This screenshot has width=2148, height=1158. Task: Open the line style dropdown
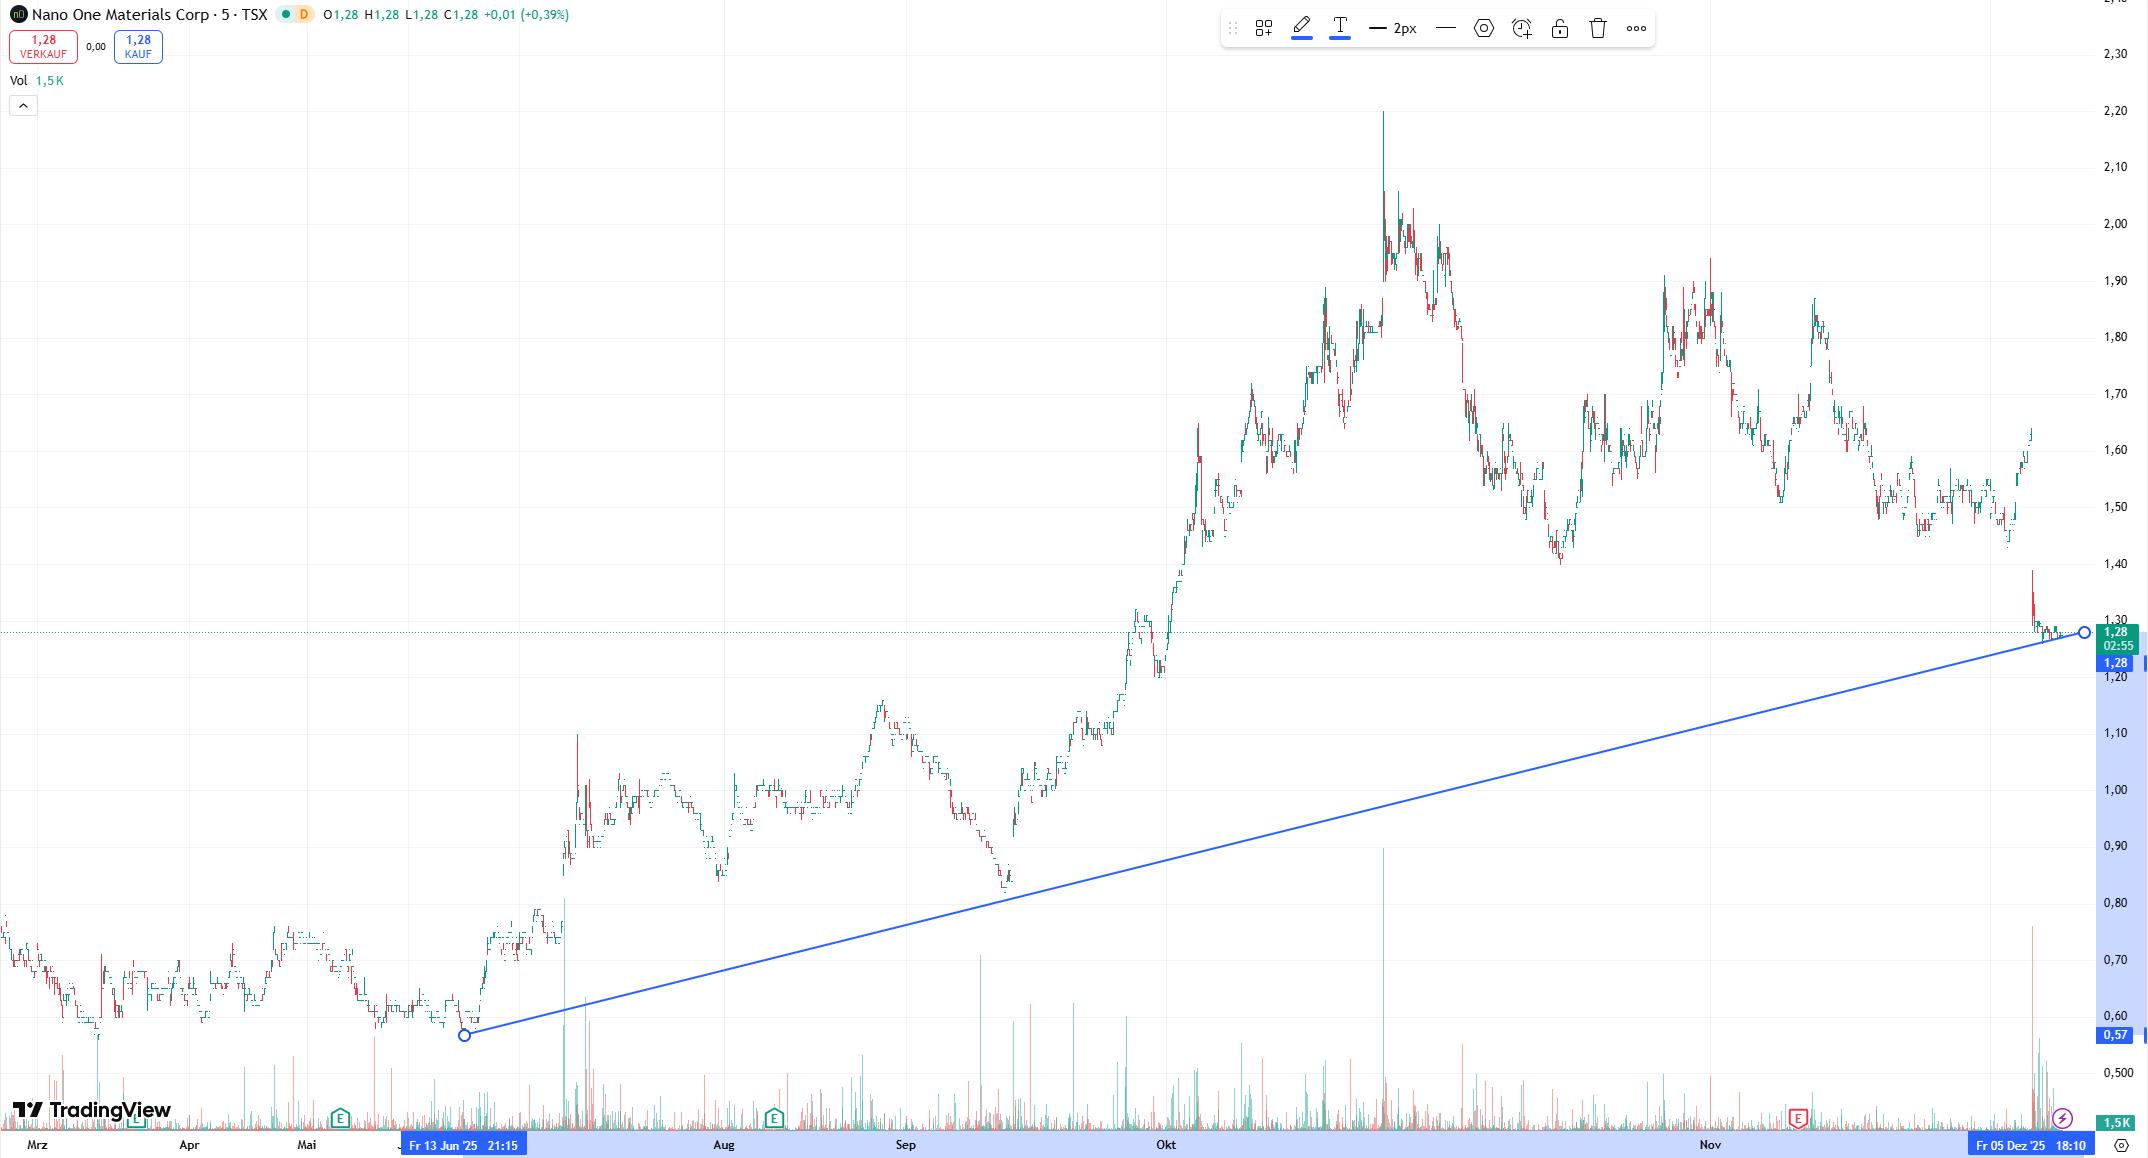pyautogui.click(x=1445, y=28)
